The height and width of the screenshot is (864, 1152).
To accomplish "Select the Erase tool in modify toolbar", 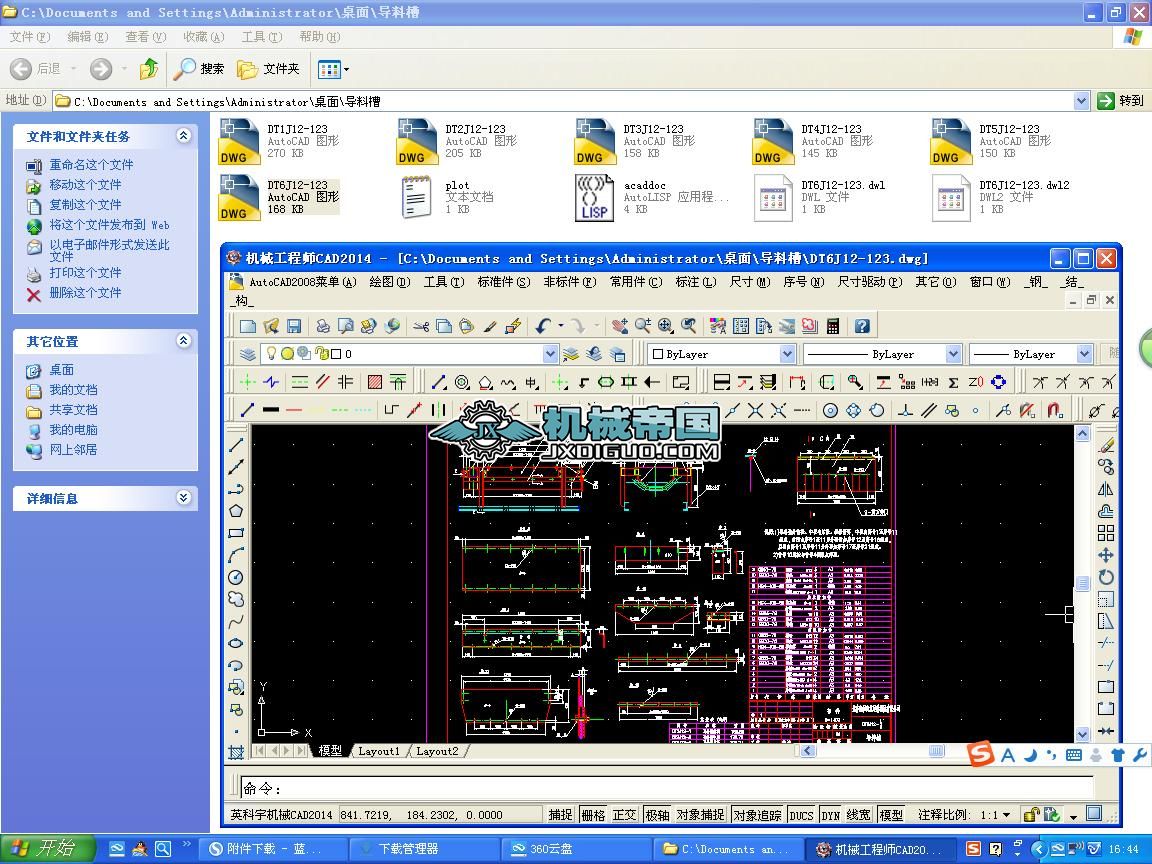I will click(x=1106, y=445).
